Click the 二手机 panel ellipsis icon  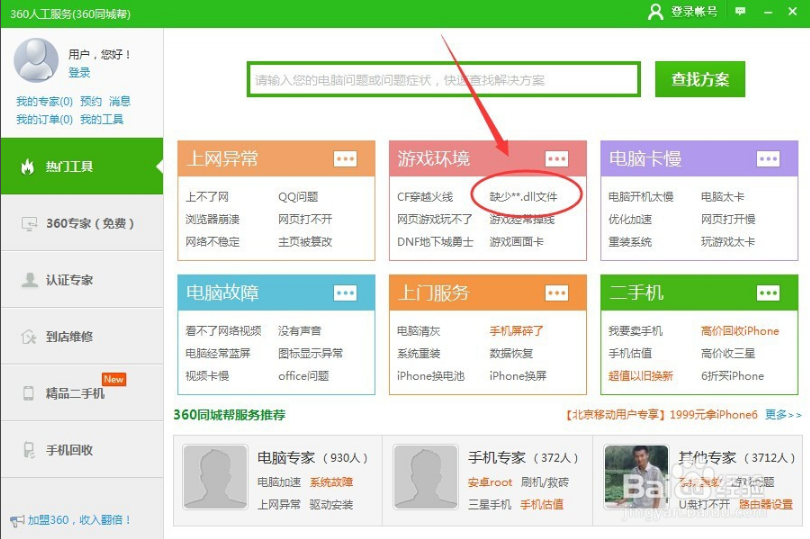click(768, 293)
